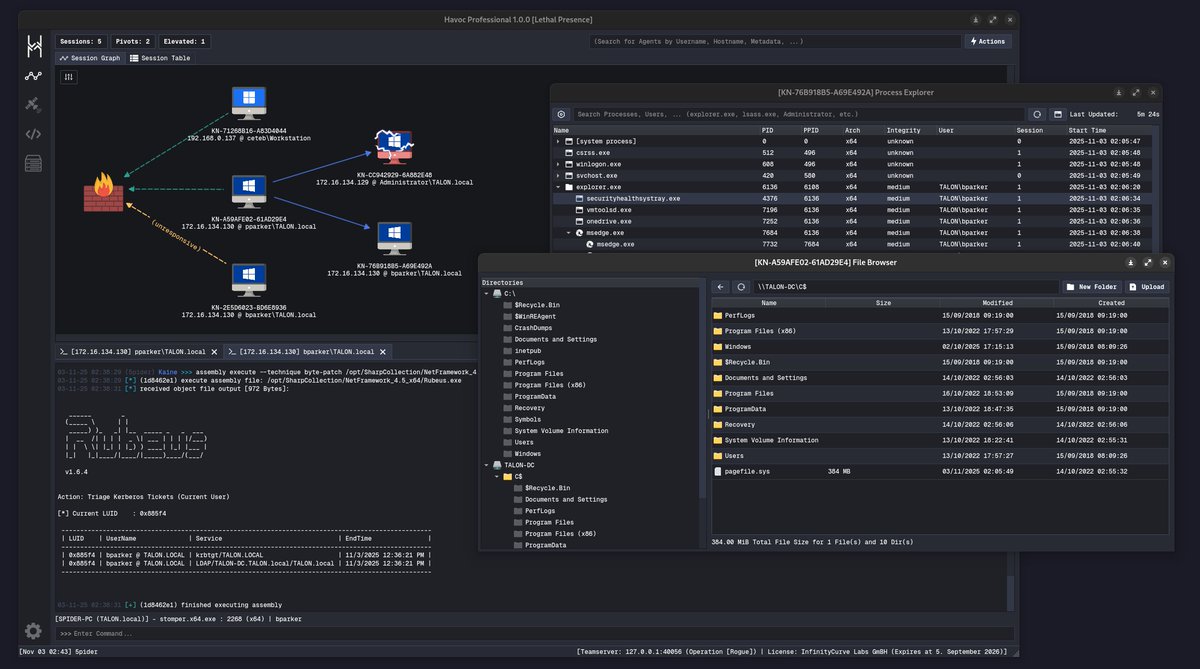1200x669 pixels.
Task: Open the server storage sidebar icon
Action: pyautogui.click(x=34, y=163)
